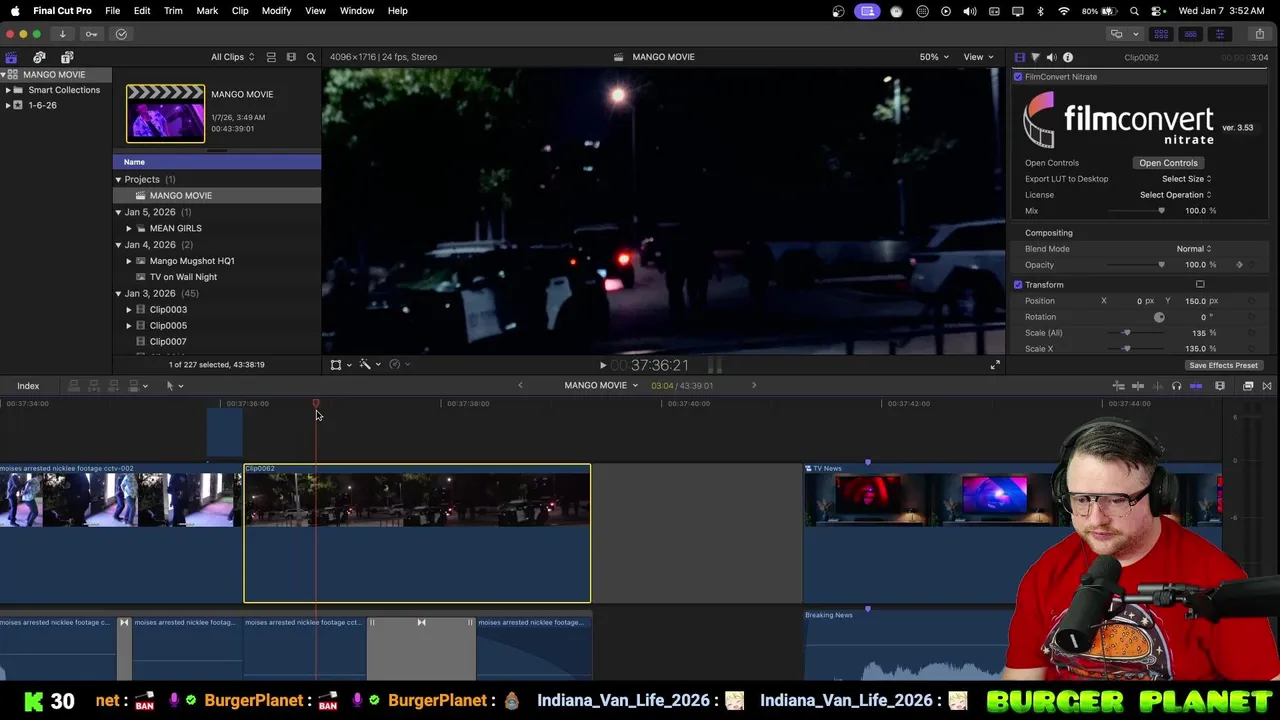Collapse the Jan 5, 2026 group
Image resolution: width=1280 pixels, height=720 pixels.
pyautogui.click(x=118, y=212)
